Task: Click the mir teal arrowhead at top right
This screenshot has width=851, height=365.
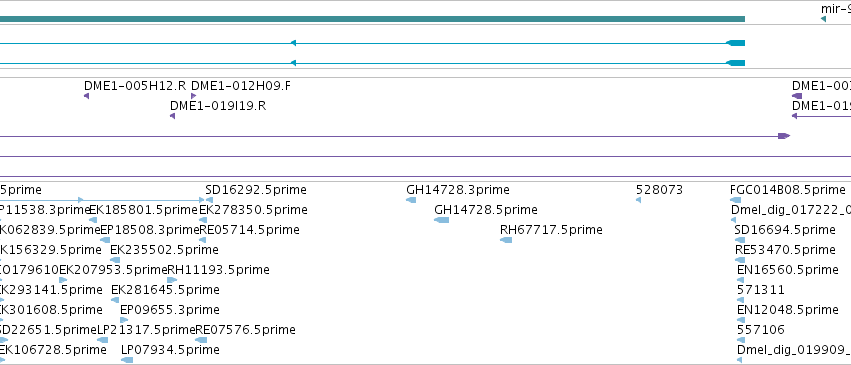Action: pyautogui.click(x=823, y=19)
